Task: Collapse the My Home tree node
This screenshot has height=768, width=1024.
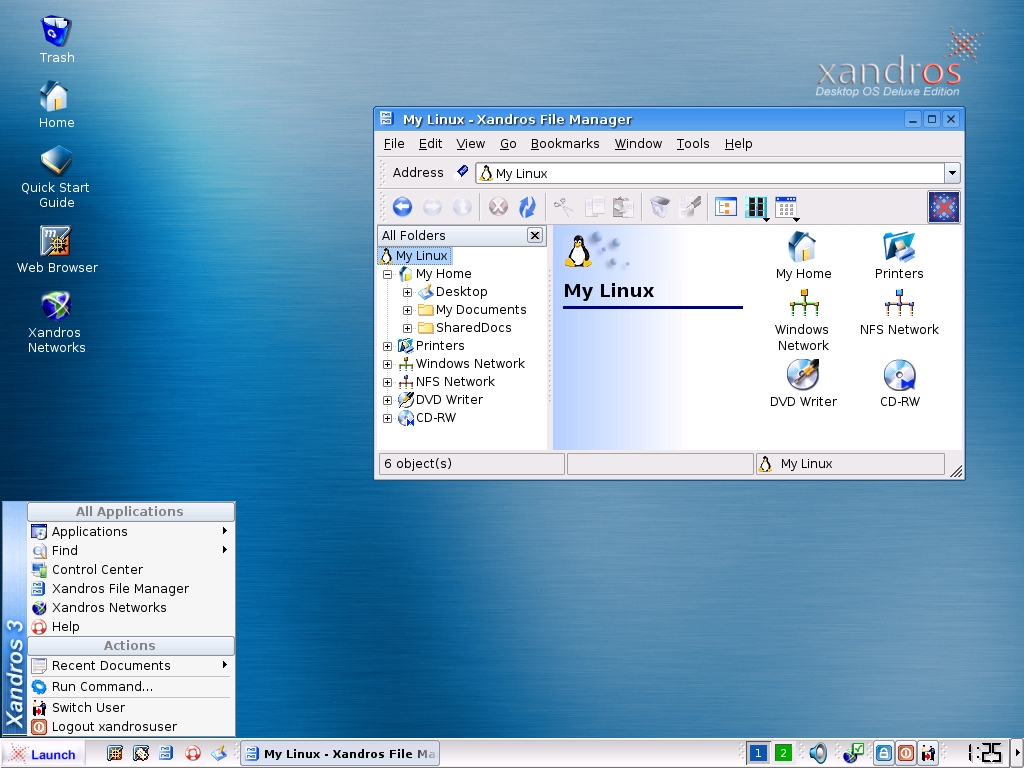Action: point(388,274)
